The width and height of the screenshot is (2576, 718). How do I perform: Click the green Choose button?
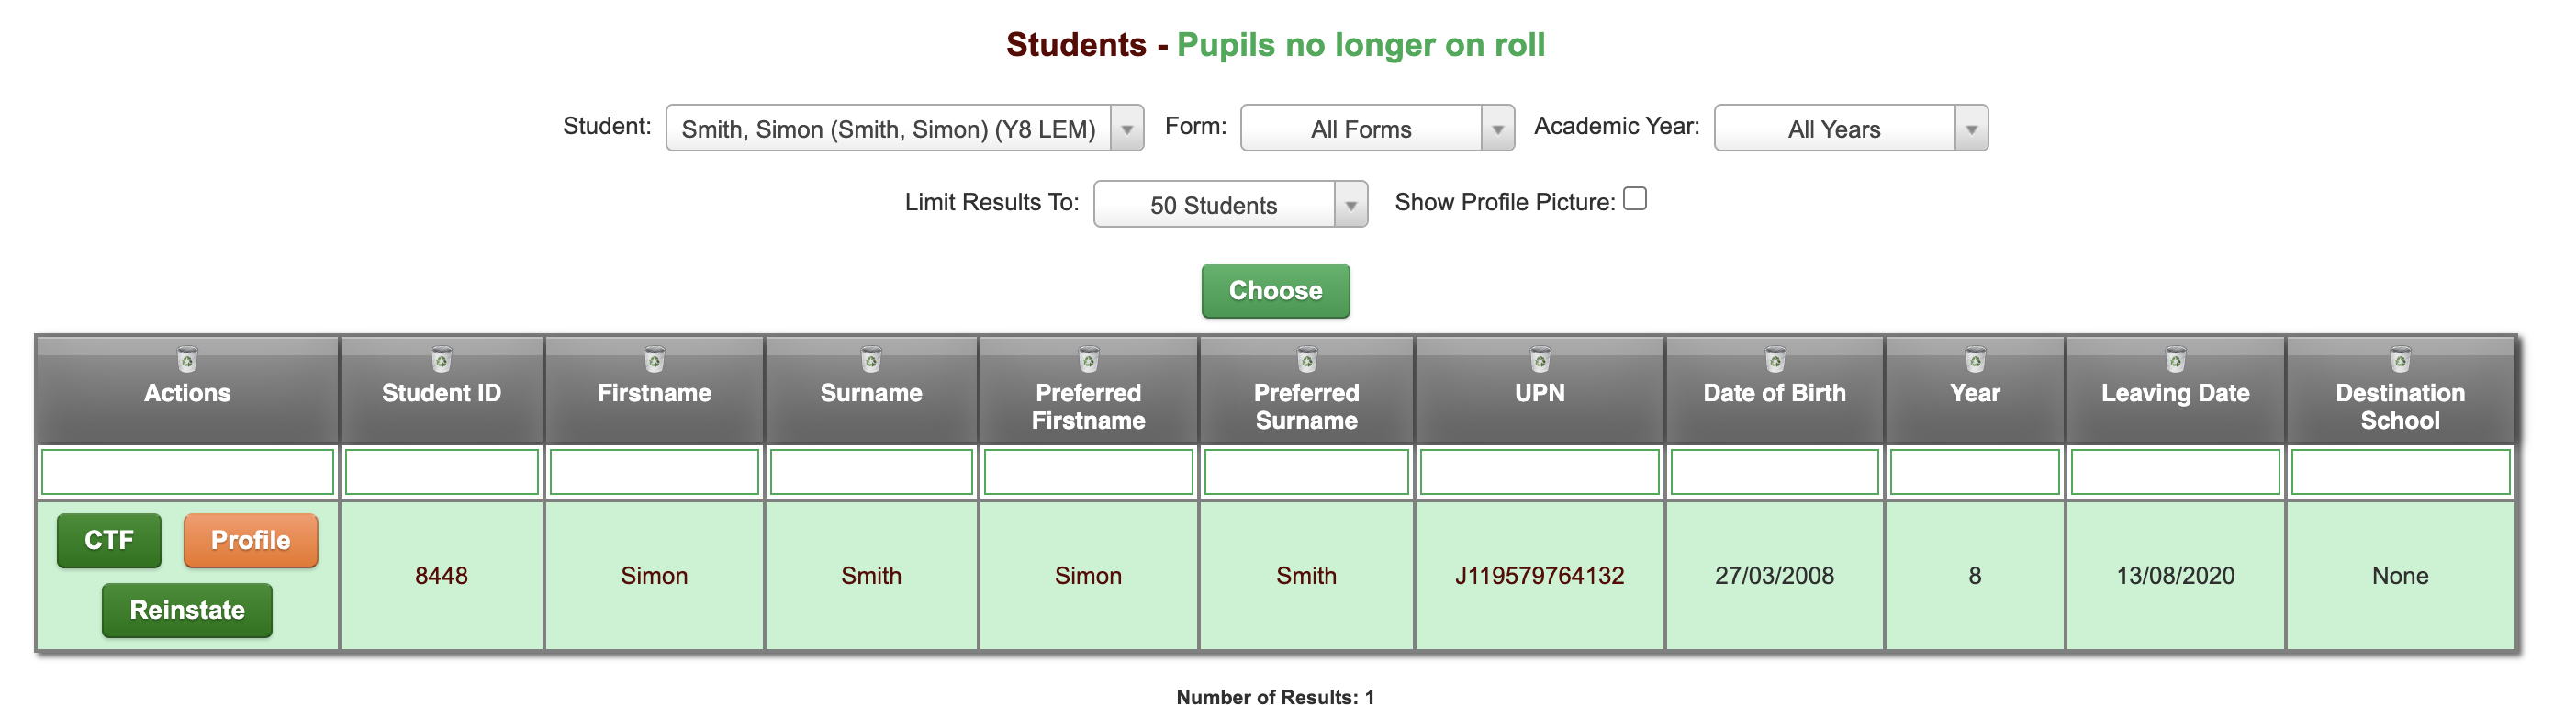(x=1275, y=291)
